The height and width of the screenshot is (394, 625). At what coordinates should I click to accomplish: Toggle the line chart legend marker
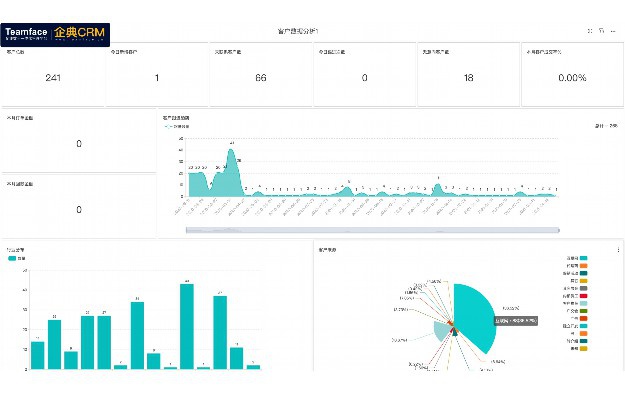click(x=168, y=126)
